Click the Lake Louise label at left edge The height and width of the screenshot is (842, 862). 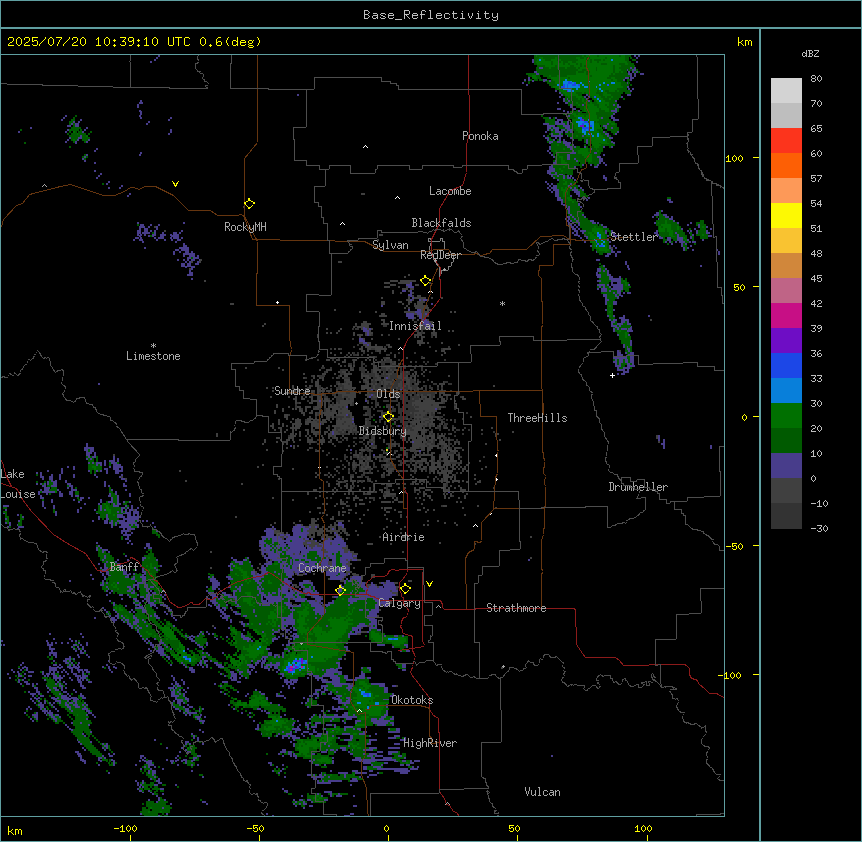18,484
